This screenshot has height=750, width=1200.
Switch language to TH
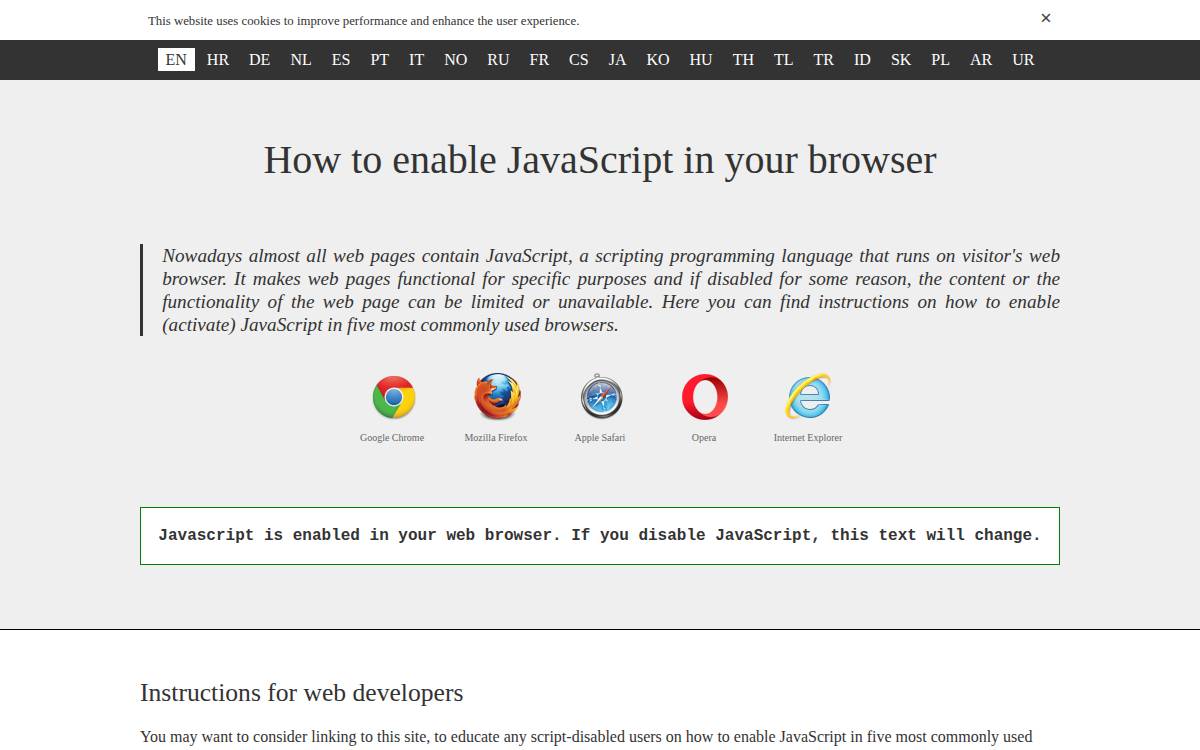pos(743,60)
